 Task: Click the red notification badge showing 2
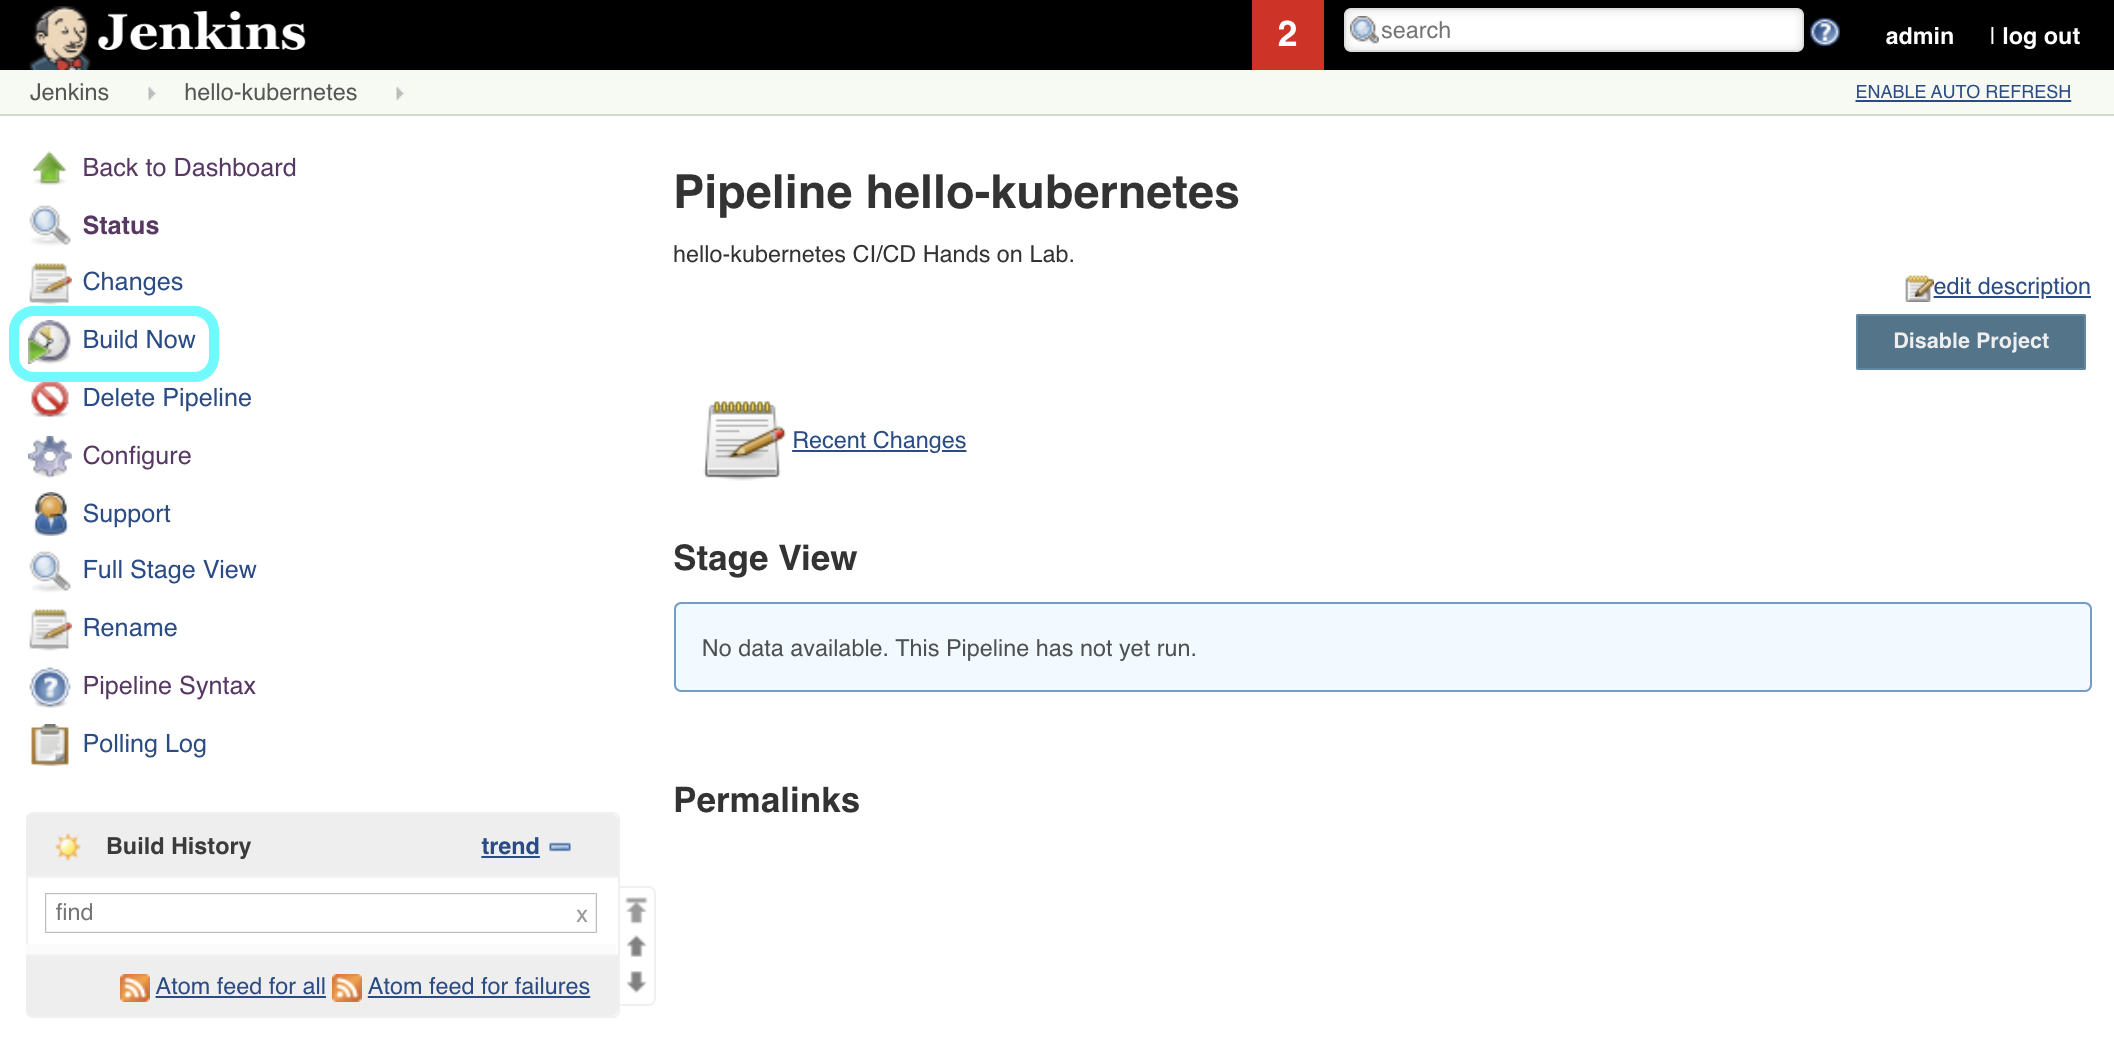point(1288,35)
